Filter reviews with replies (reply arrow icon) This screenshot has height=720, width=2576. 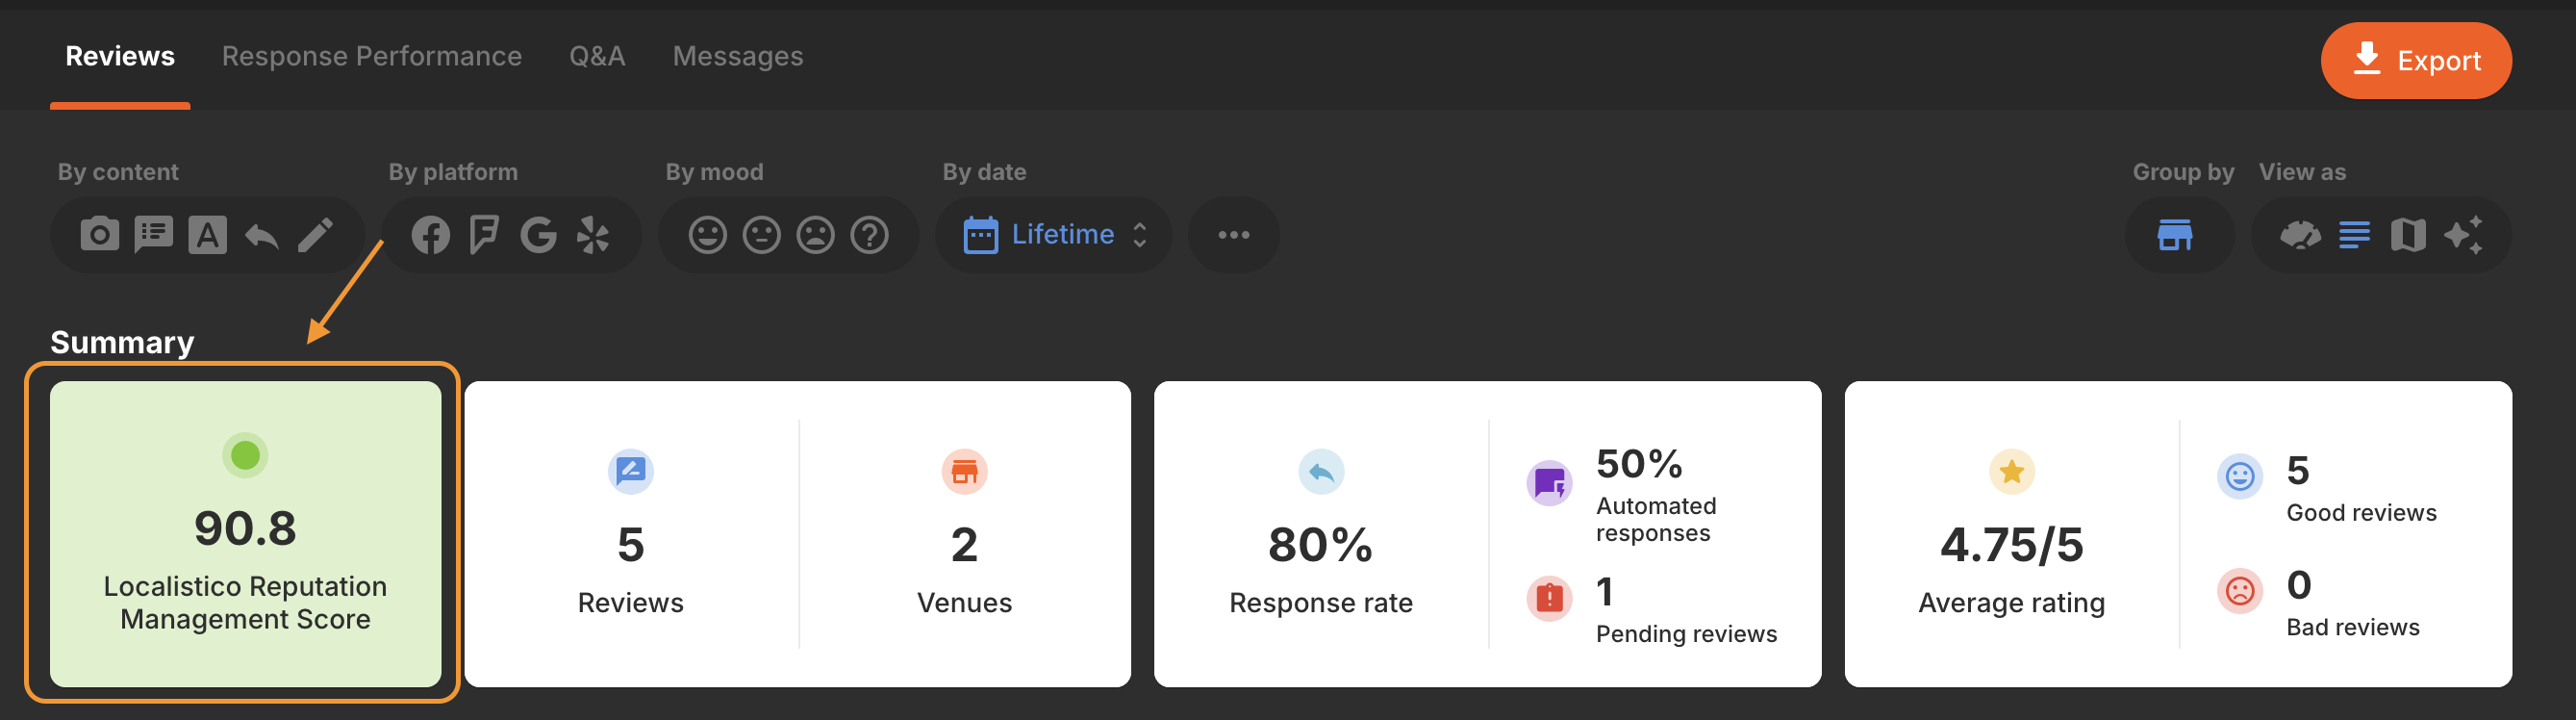262,235
